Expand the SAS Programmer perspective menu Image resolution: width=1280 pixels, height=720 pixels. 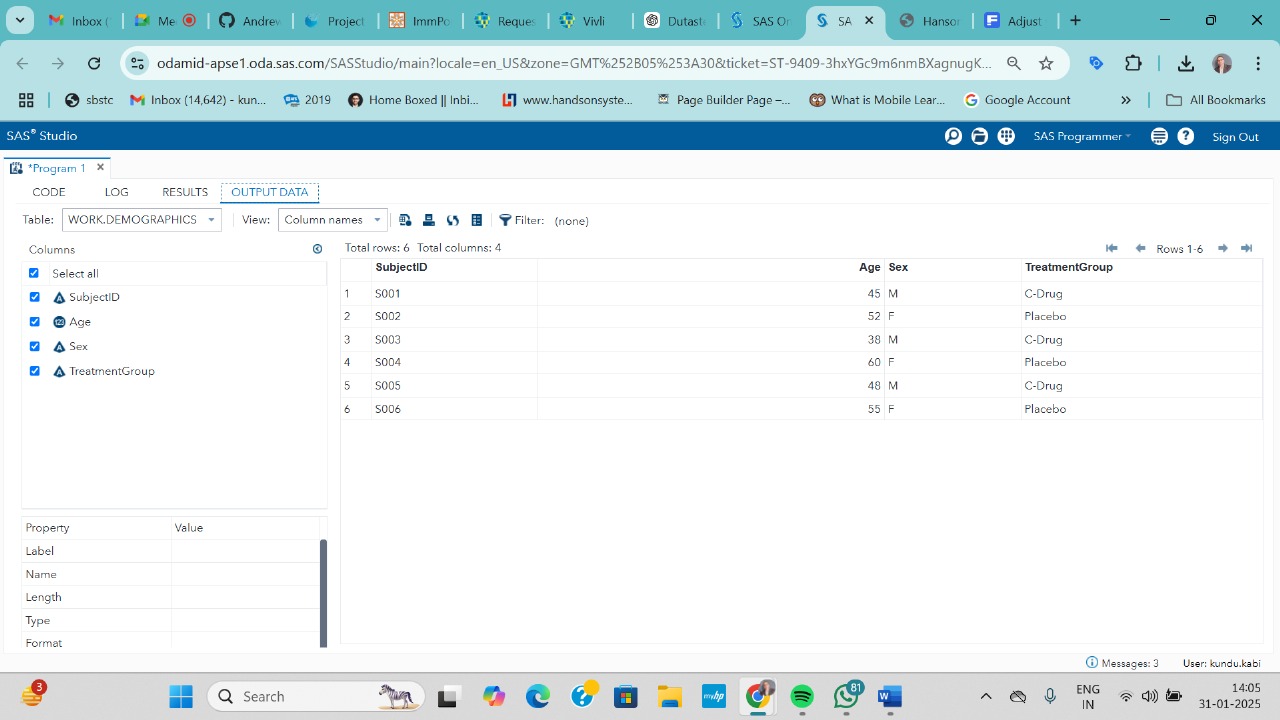(x=1082, y=136)
